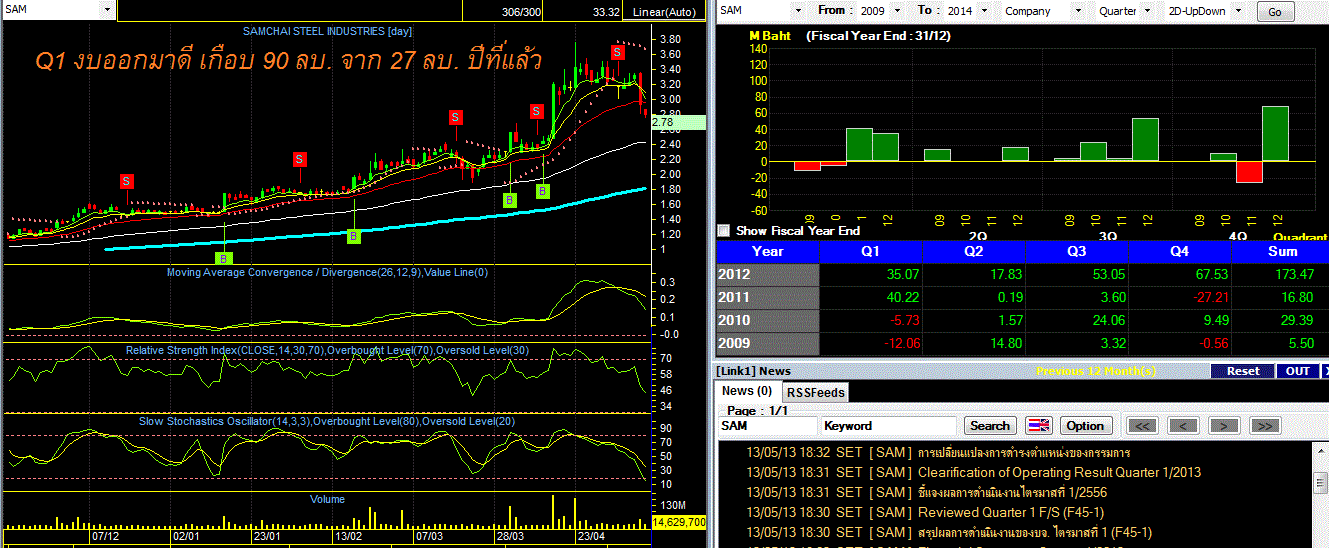
Task: Click the Q1 column header
Action: point(870,252)
